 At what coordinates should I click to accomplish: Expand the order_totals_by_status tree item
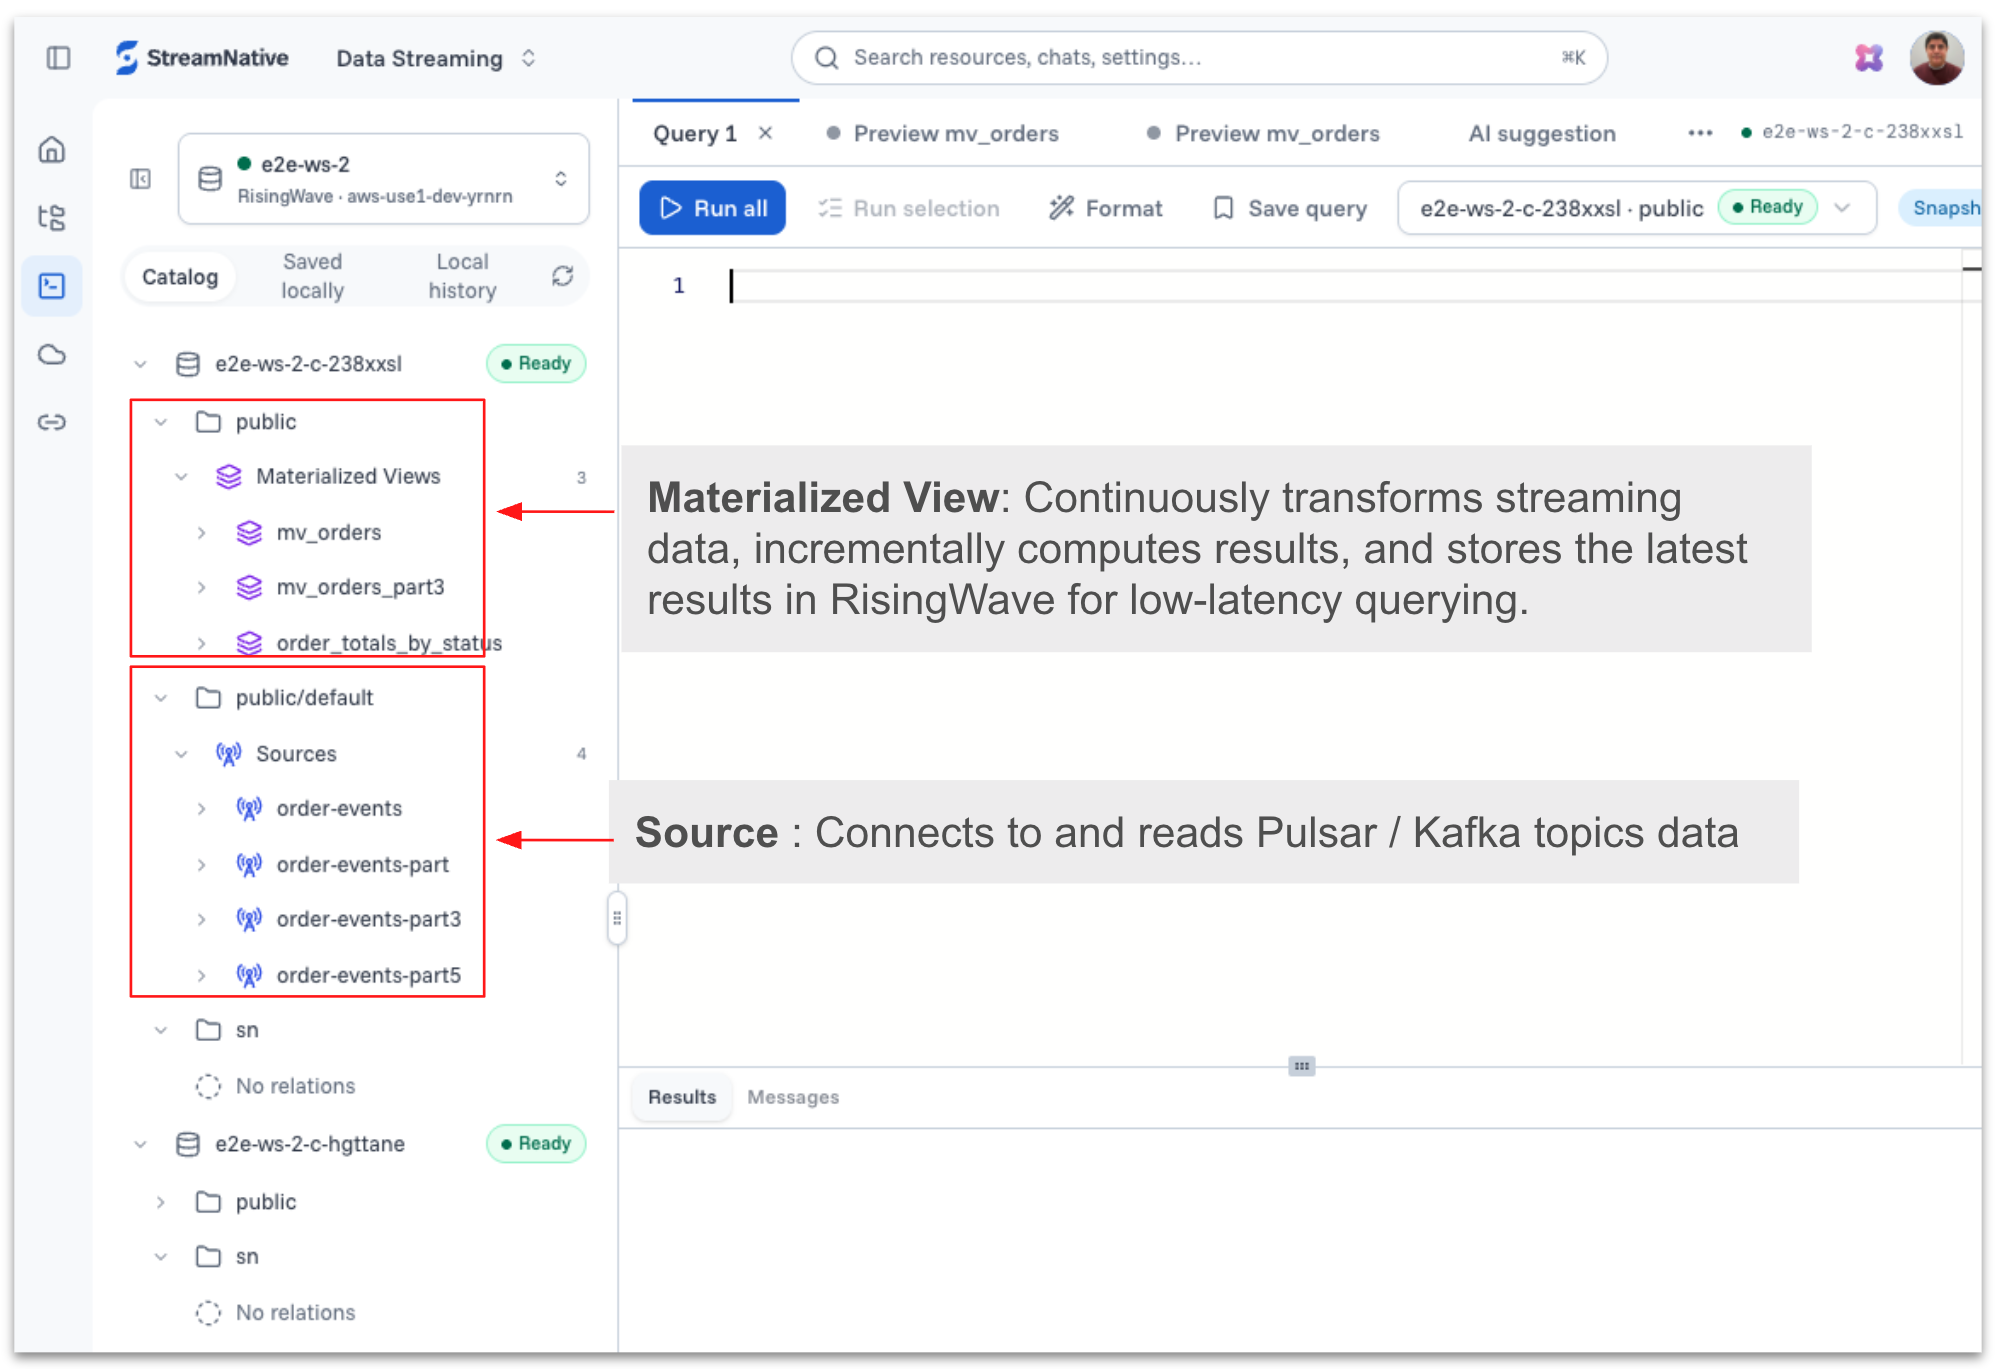(x=202, y=643)
